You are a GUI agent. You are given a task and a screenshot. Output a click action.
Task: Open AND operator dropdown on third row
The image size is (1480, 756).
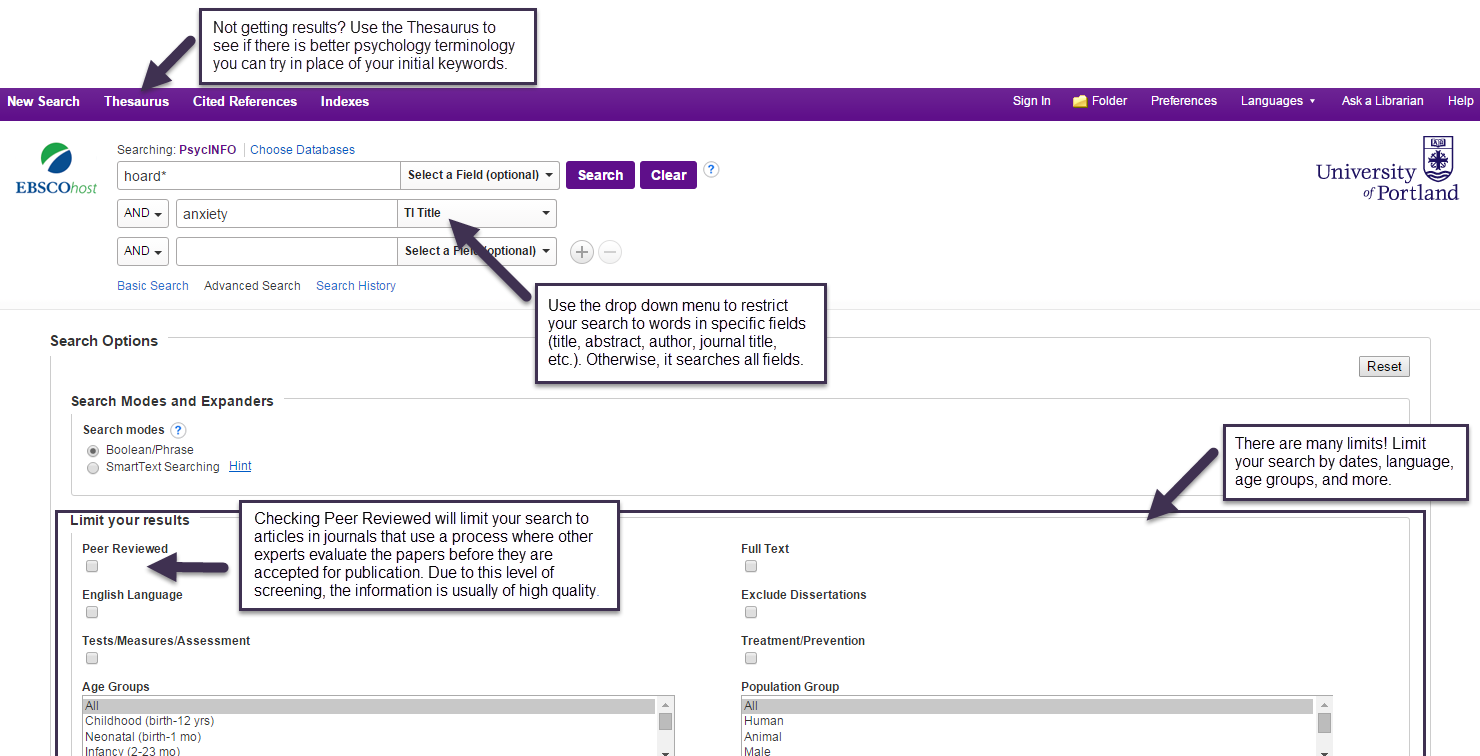point(143,251)
